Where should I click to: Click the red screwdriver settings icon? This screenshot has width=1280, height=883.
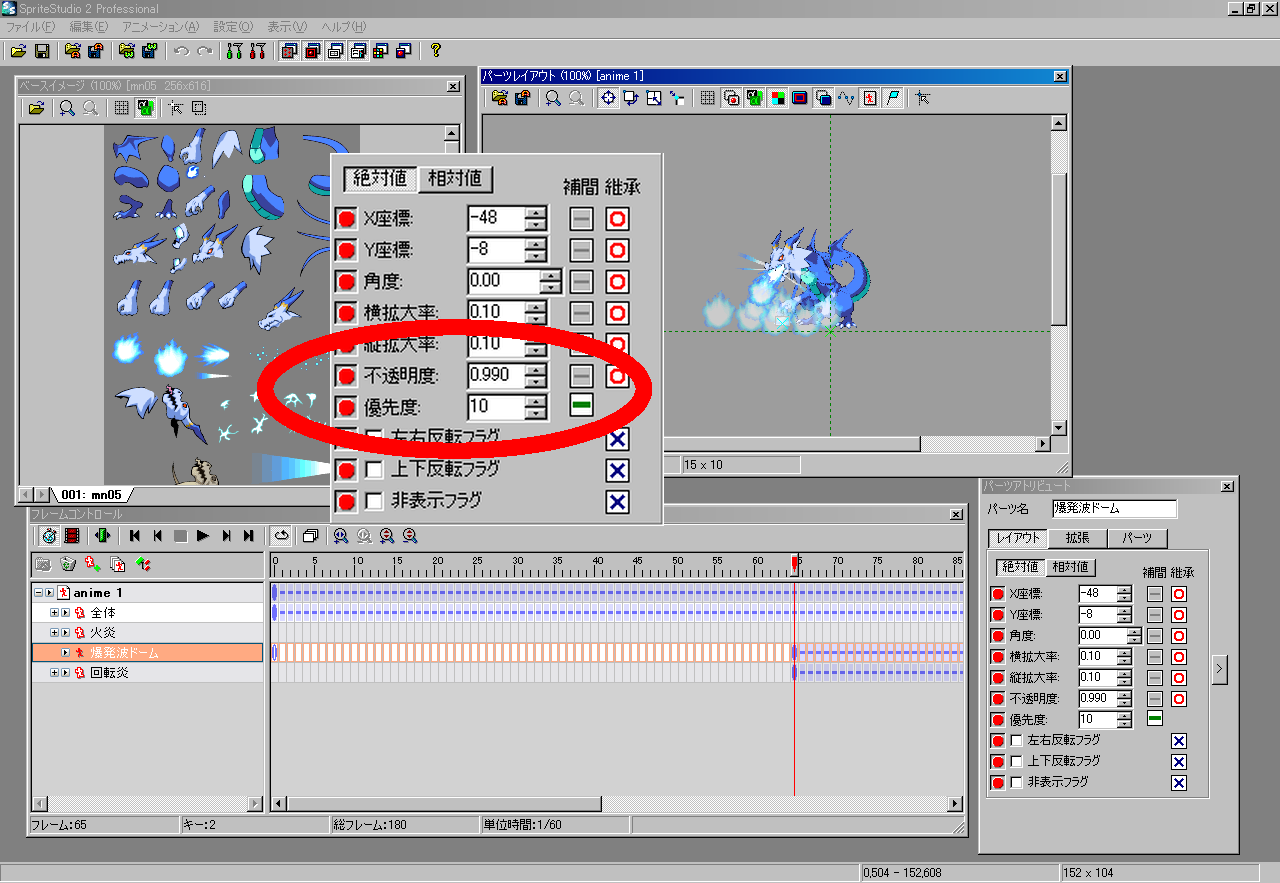tap(257, 50)
